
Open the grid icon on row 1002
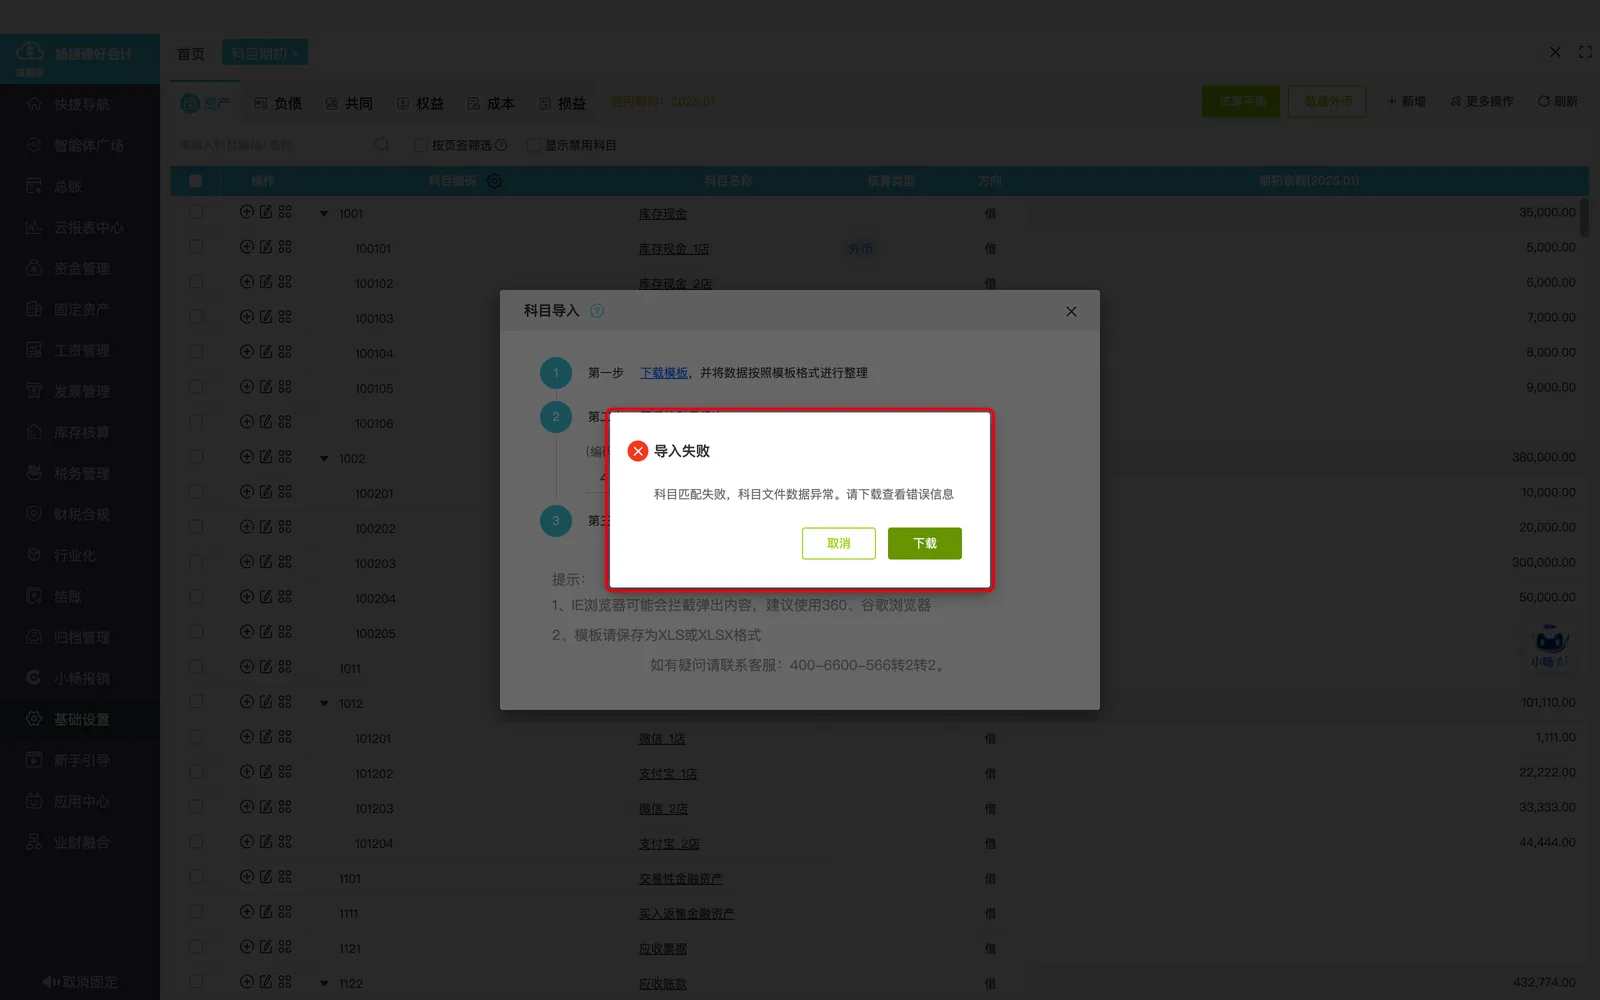click(x=285, y=457)
